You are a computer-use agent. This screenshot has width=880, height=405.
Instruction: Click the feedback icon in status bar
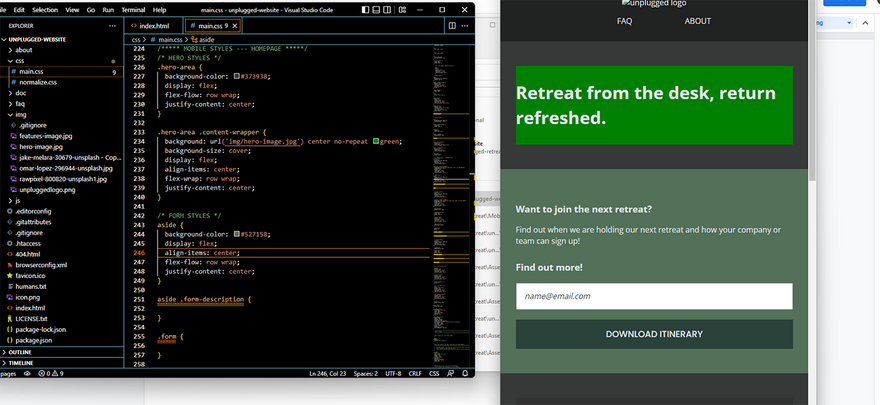451,373
